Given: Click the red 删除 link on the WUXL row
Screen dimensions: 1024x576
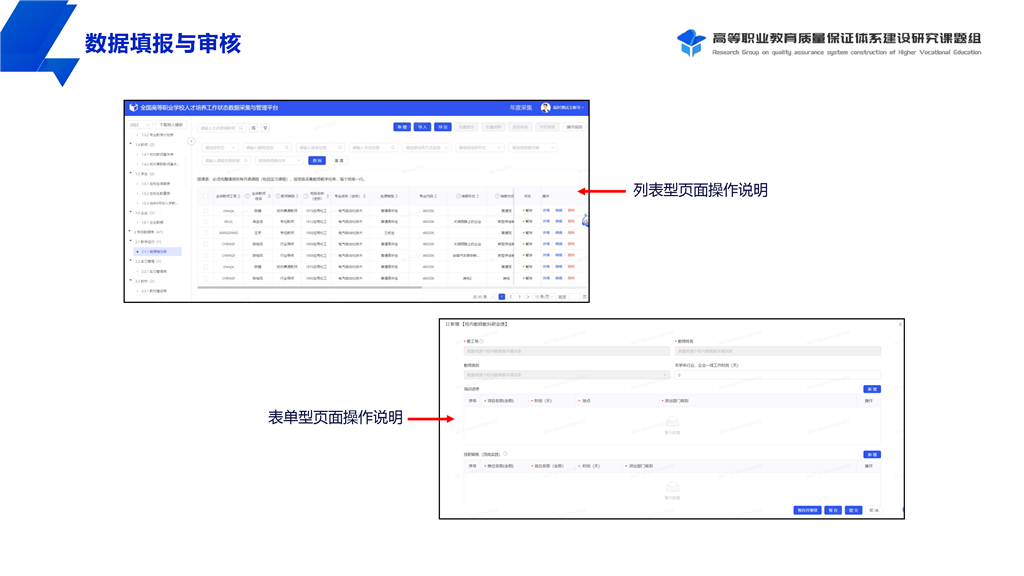Looking at the screenshot, I should pos(571,221).
